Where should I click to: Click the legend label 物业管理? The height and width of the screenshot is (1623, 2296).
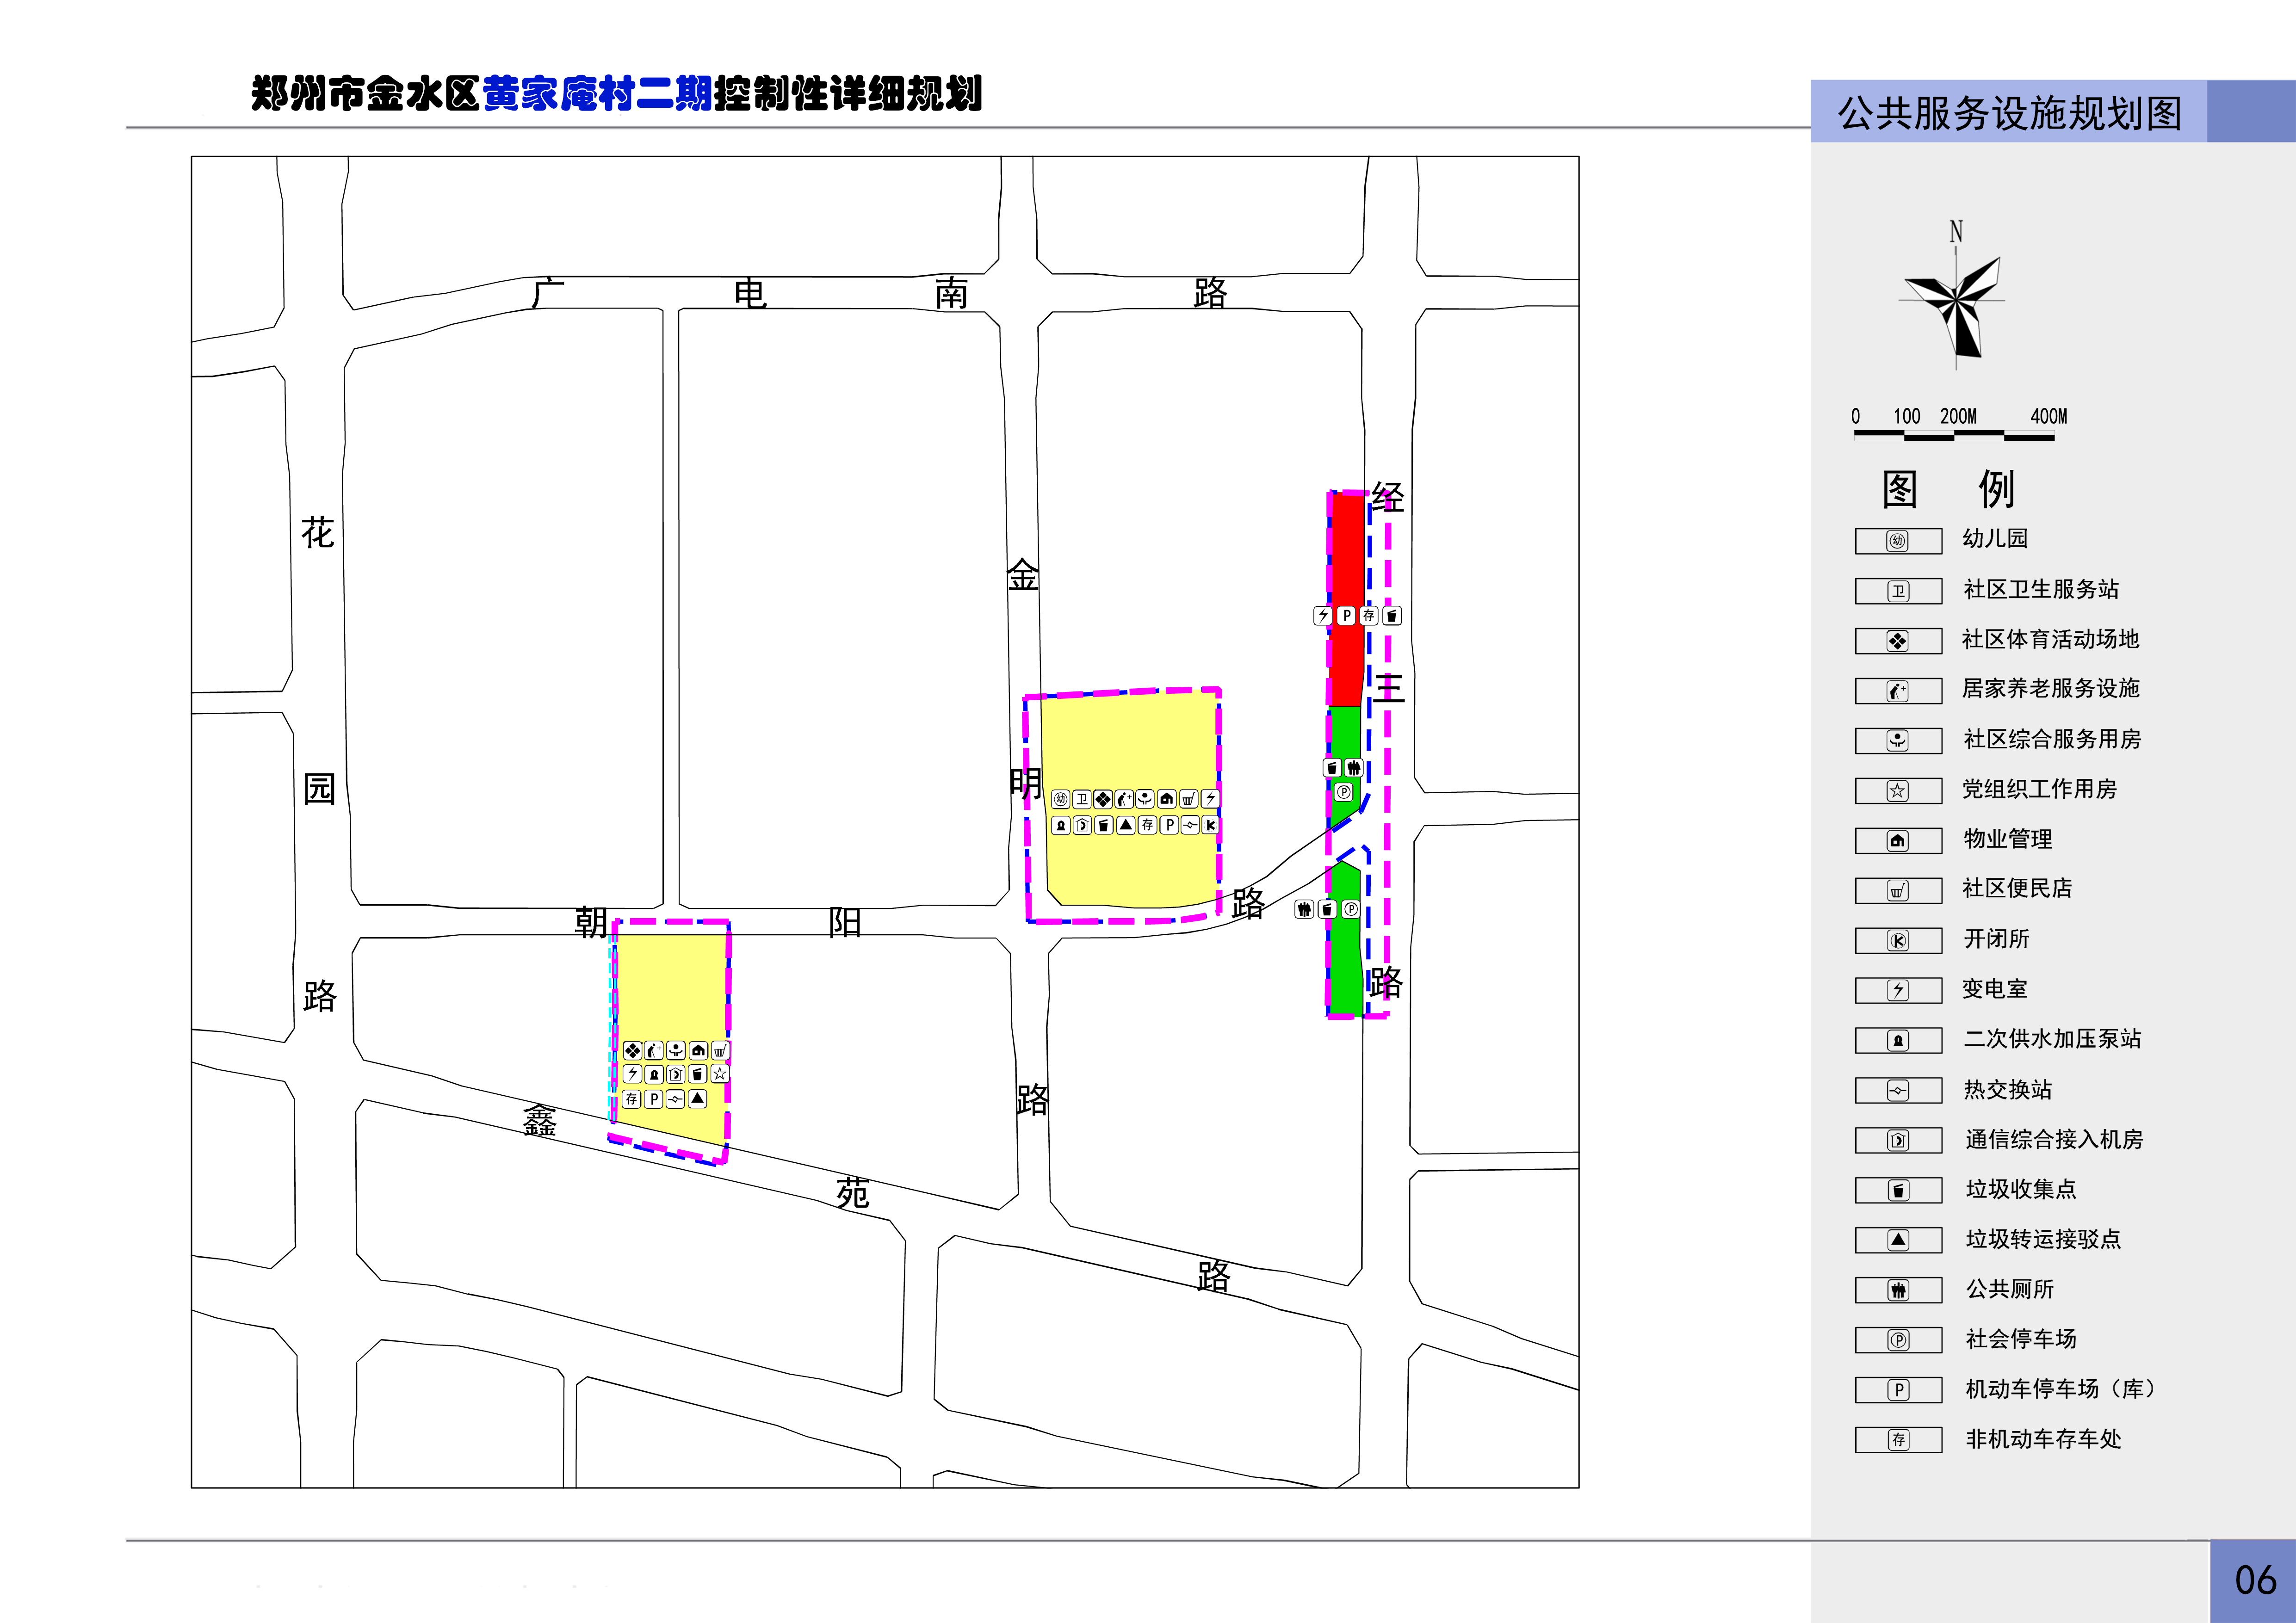pos(2007,839)
